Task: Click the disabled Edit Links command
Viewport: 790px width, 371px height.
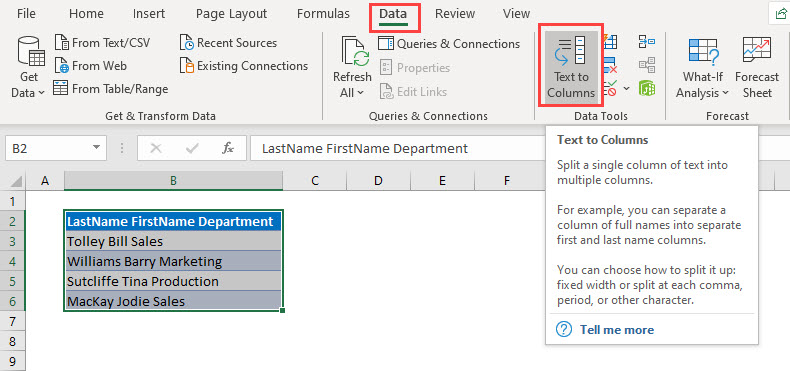Action: 413,92
